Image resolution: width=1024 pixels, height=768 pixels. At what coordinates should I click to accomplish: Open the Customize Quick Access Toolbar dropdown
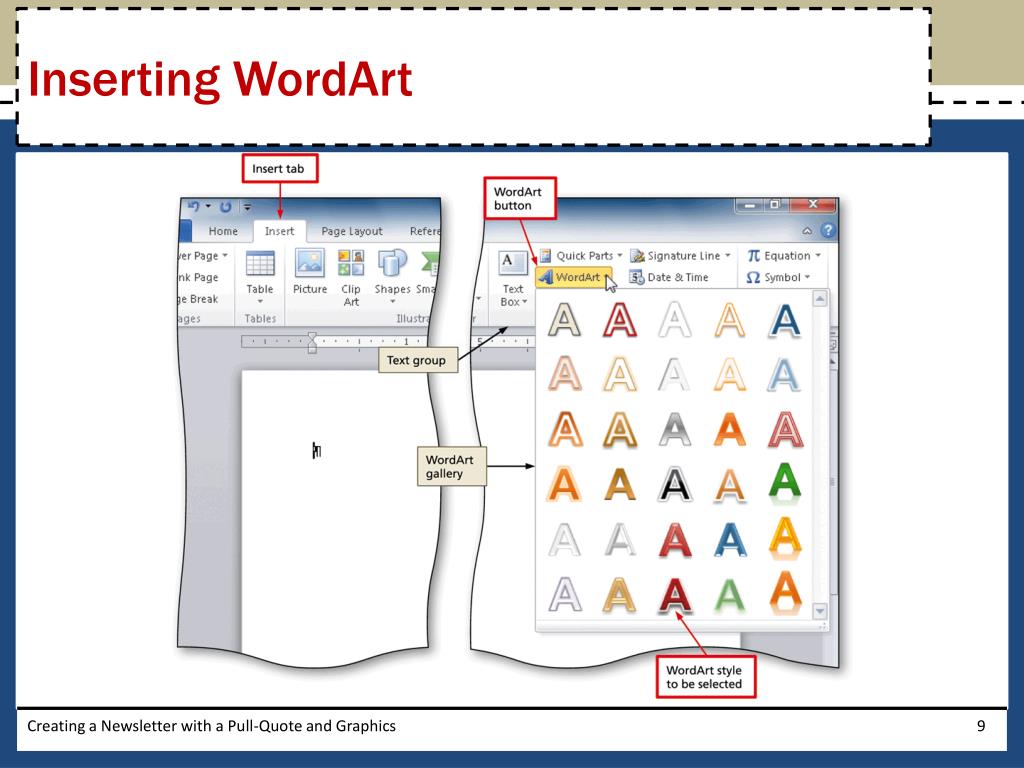(x=248, y=207)
